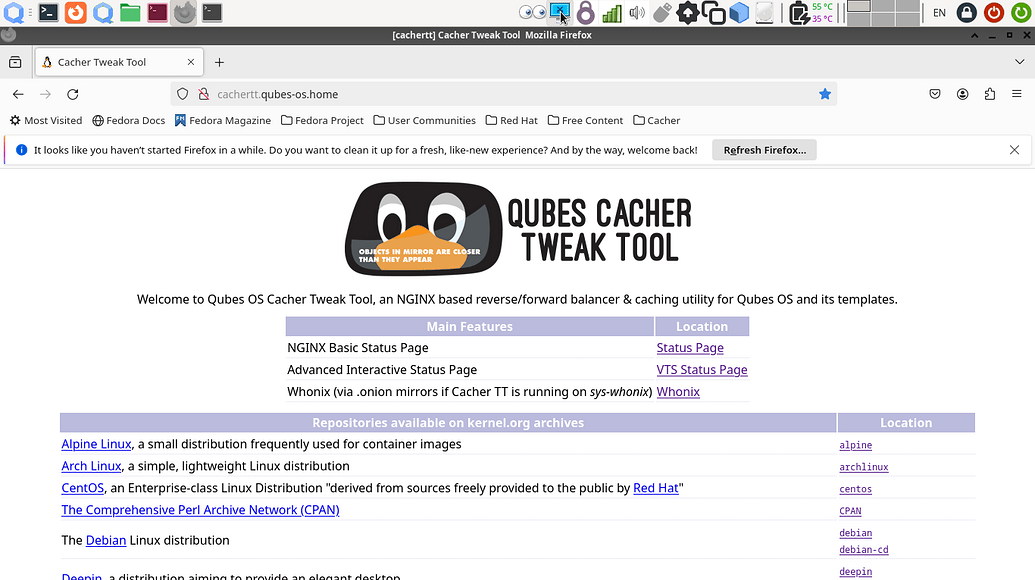1035x580 pixels.
Task: Open the purple padlock tray icon
Action: [x=585, y=13]
